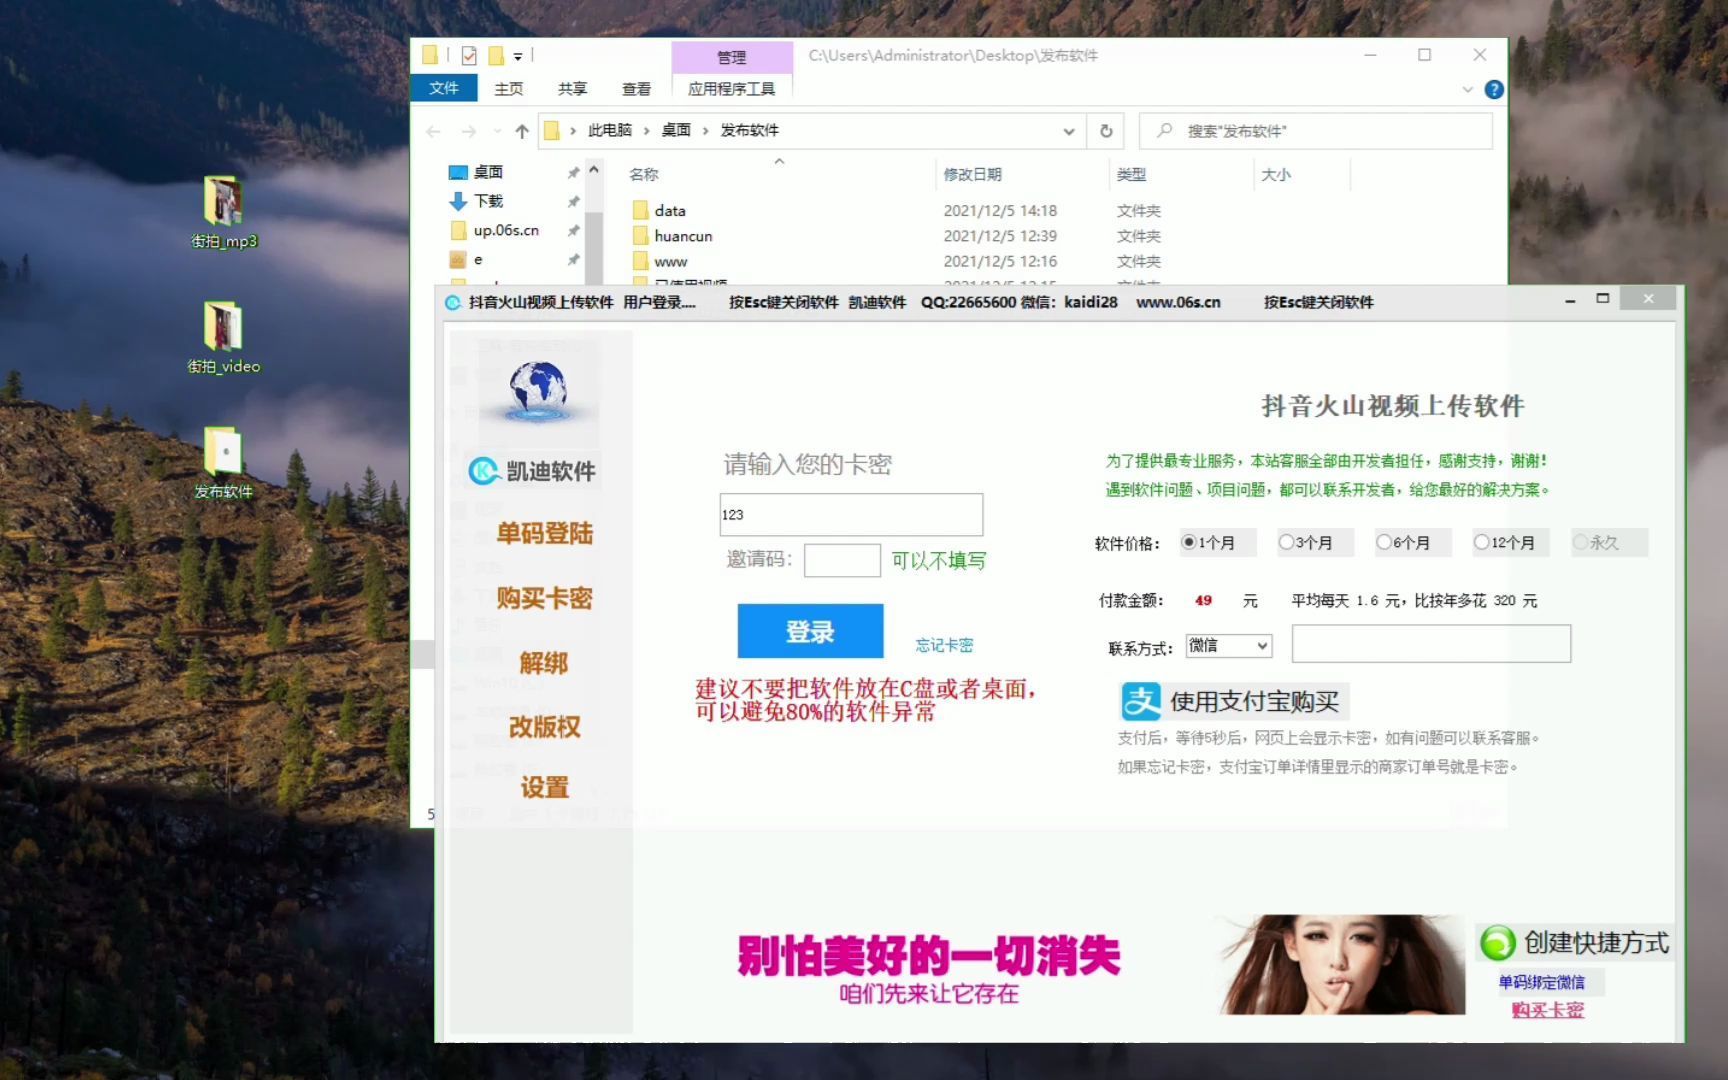Expand the breadcrumb arrow after 桌面
Viewport: 1728px width, 1080px height.
point(706,131)
